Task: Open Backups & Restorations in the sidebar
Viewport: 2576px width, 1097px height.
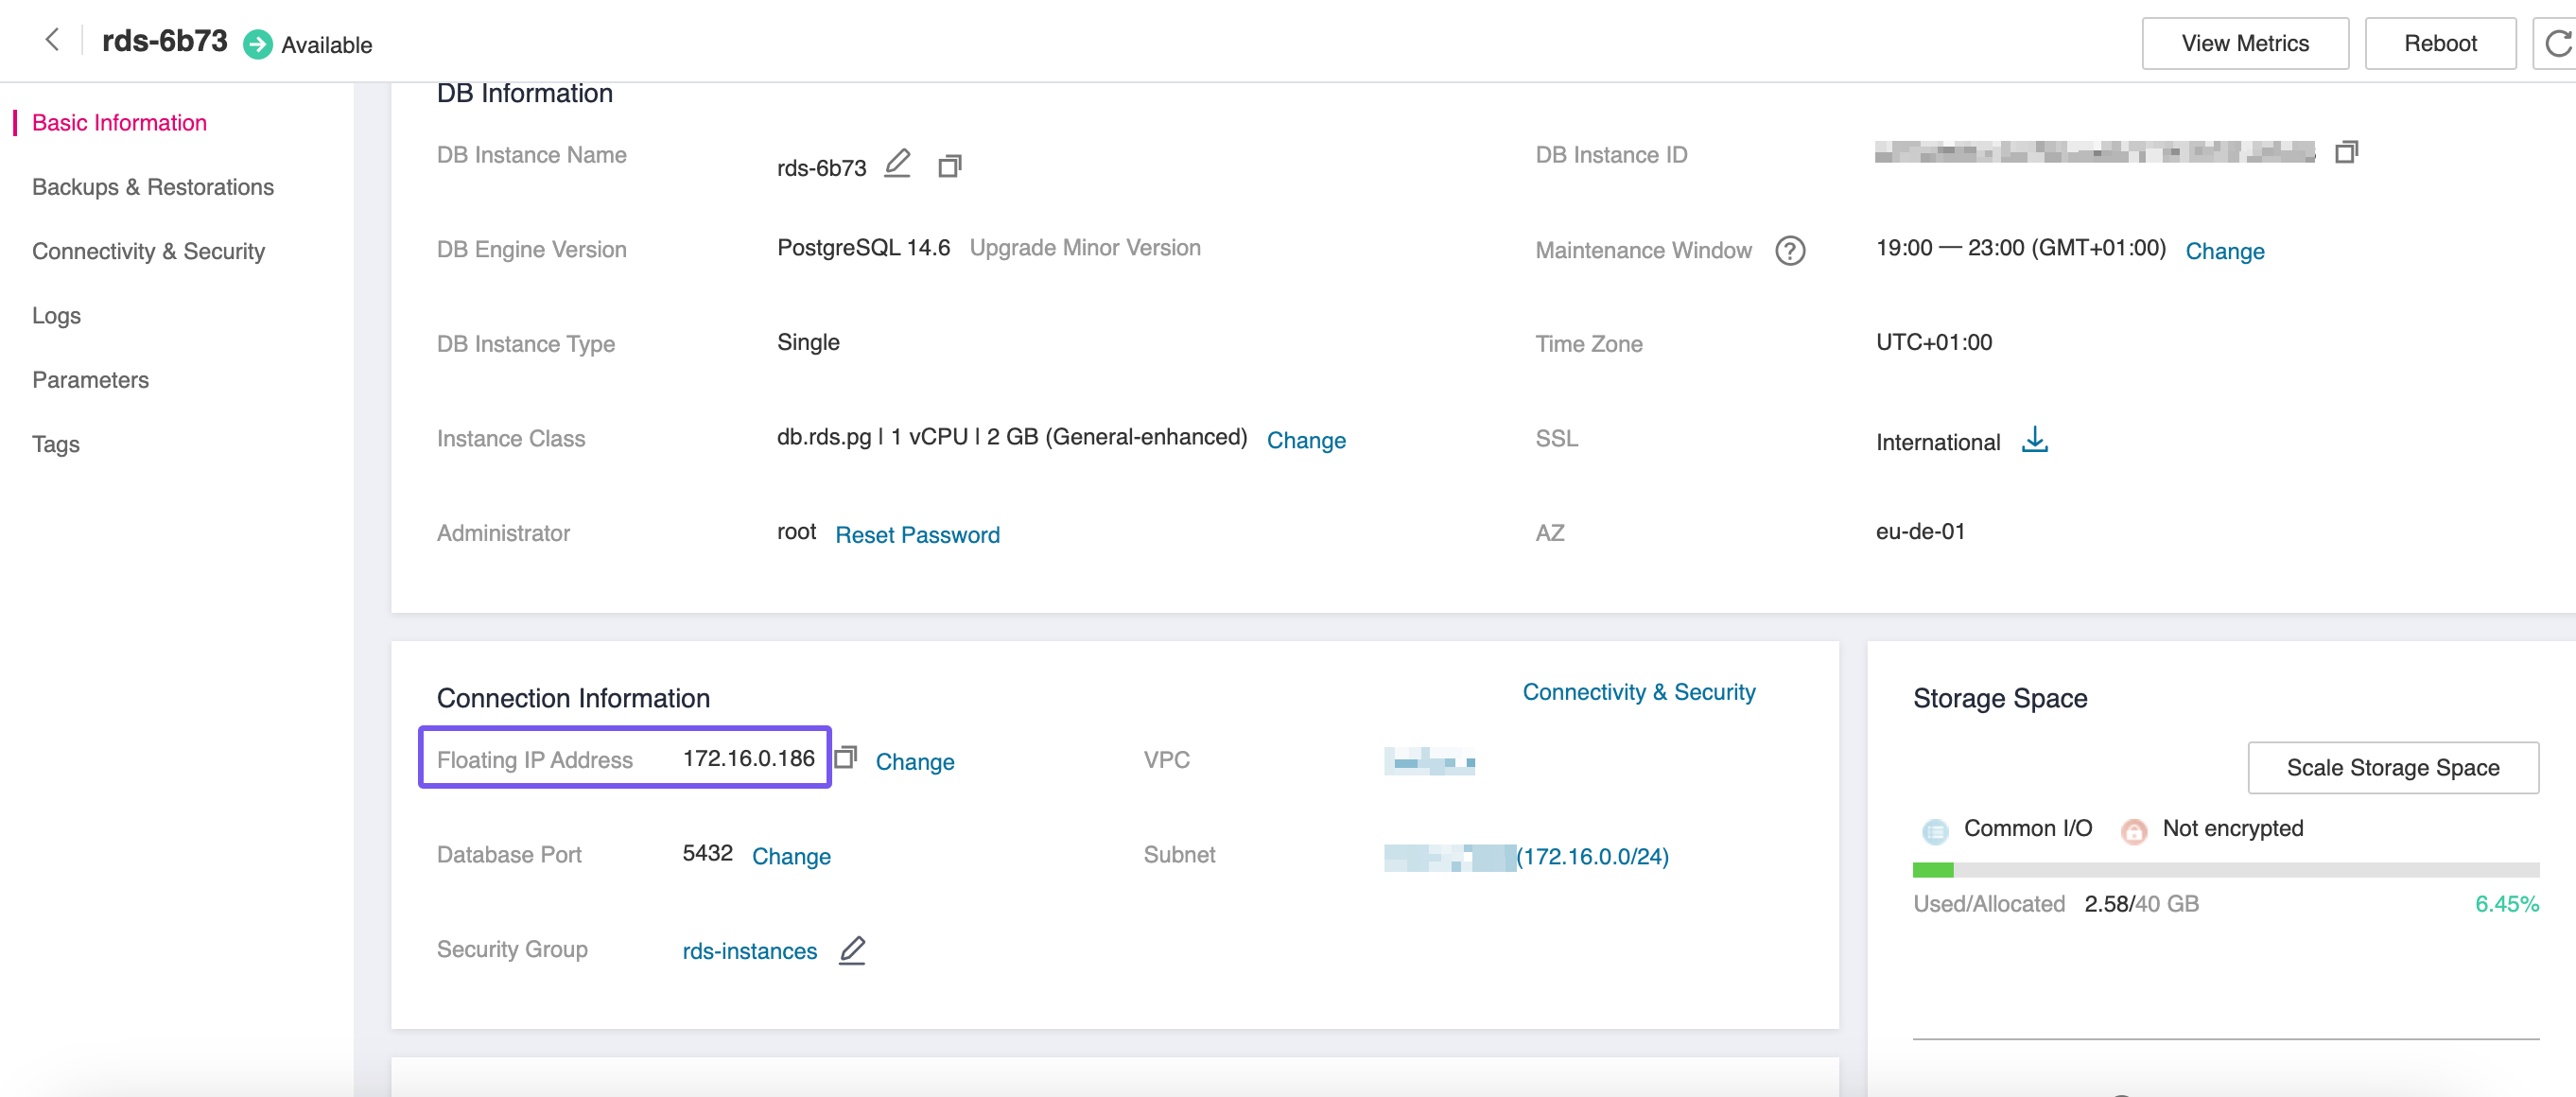Action: point(153,187)
